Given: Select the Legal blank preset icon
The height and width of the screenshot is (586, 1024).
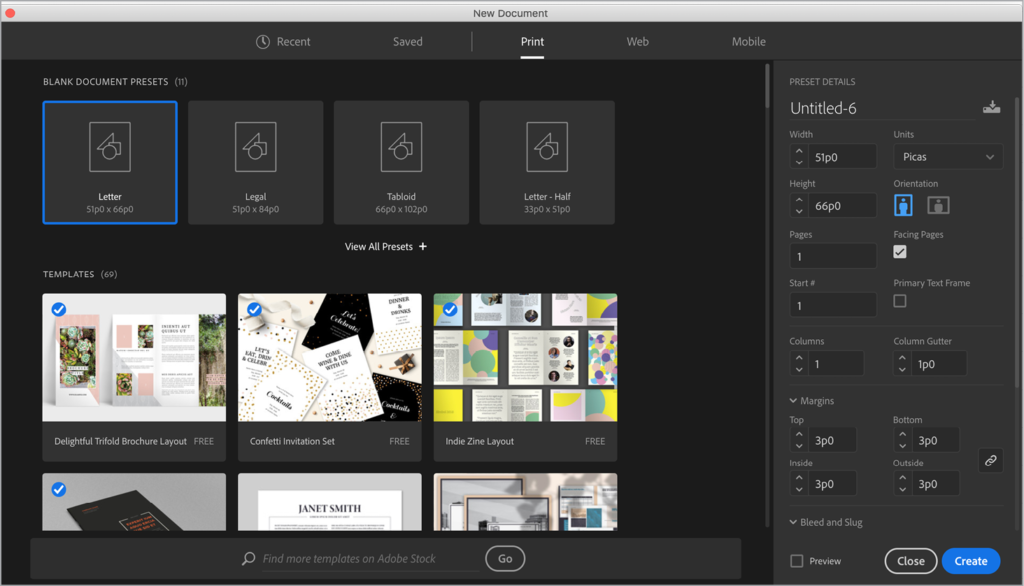Looking at the screenshot, I should [x=256, y=147].
